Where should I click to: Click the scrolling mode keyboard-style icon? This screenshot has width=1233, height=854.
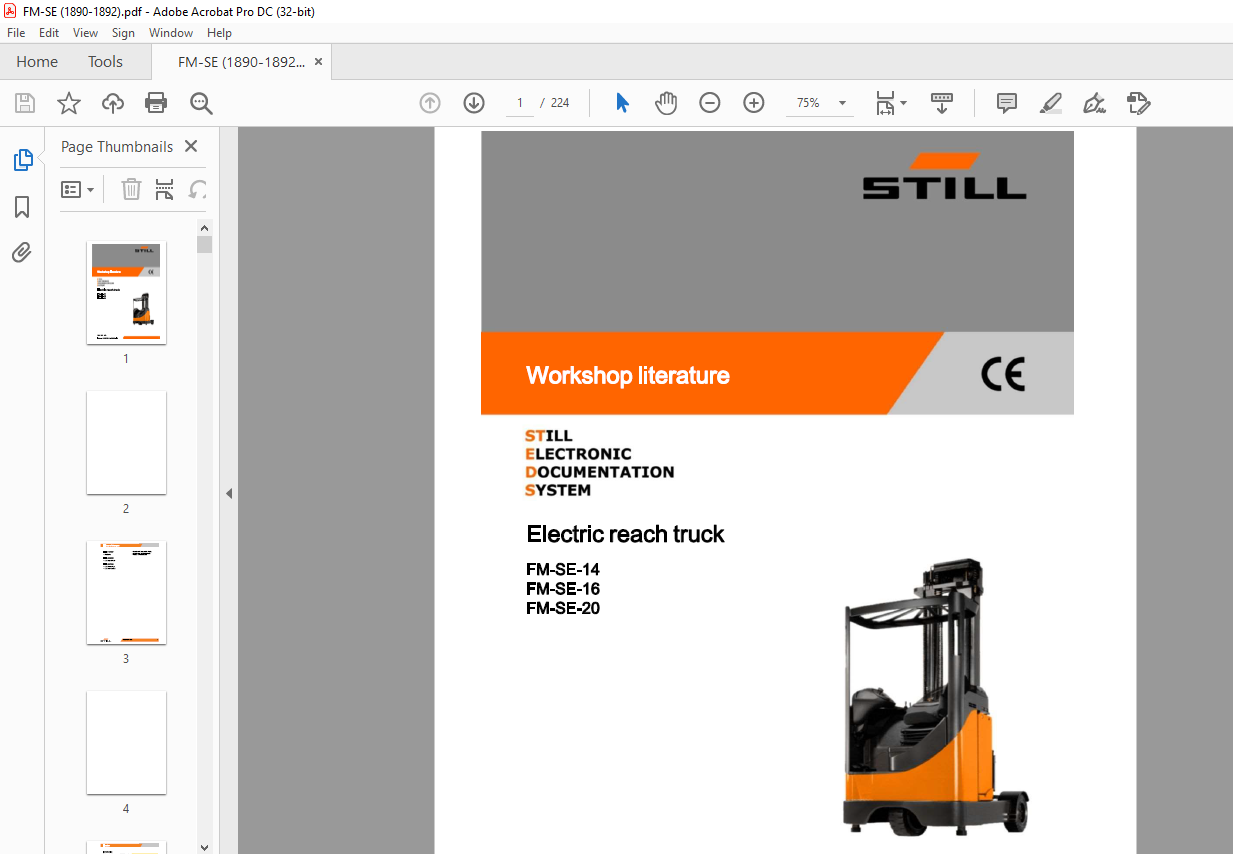(941, 103)
